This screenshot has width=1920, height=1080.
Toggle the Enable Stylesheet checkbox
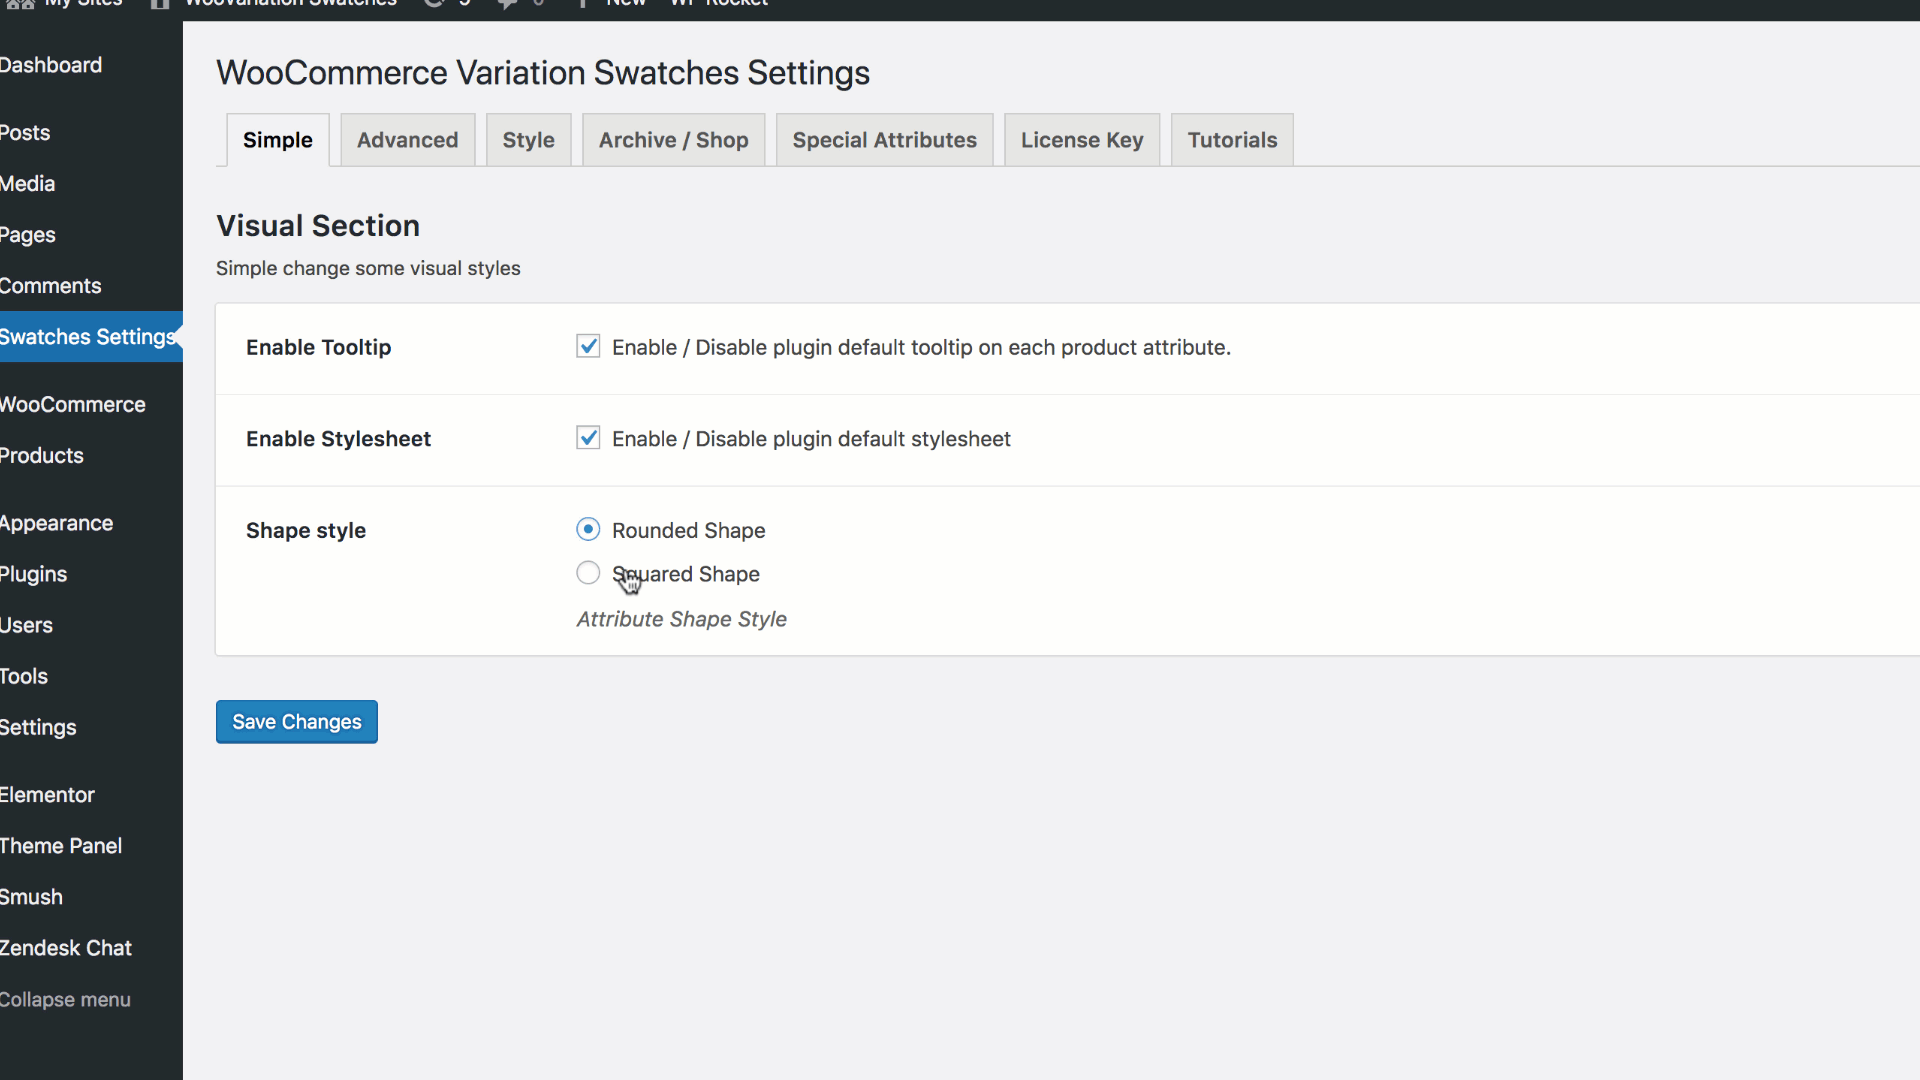coord(588,438)
